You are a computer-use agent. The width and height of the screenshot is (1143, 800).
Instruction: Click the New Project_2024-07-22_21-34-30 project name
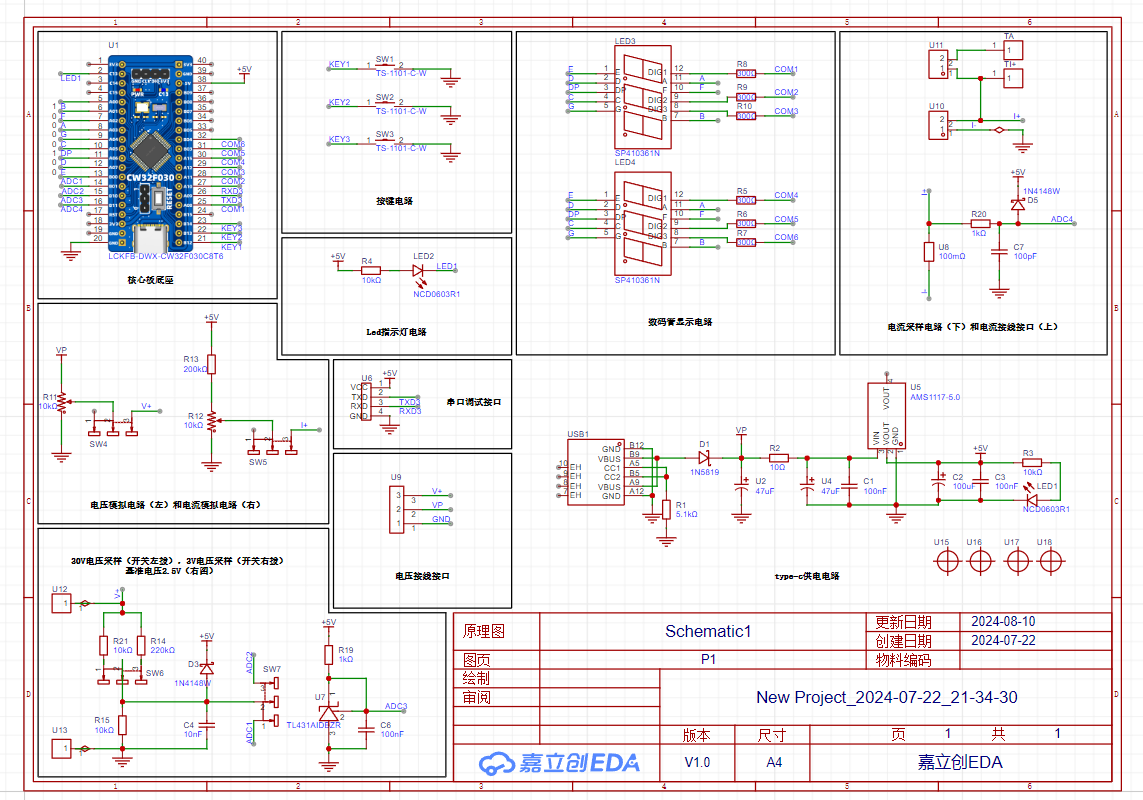[x=886, y=697]
